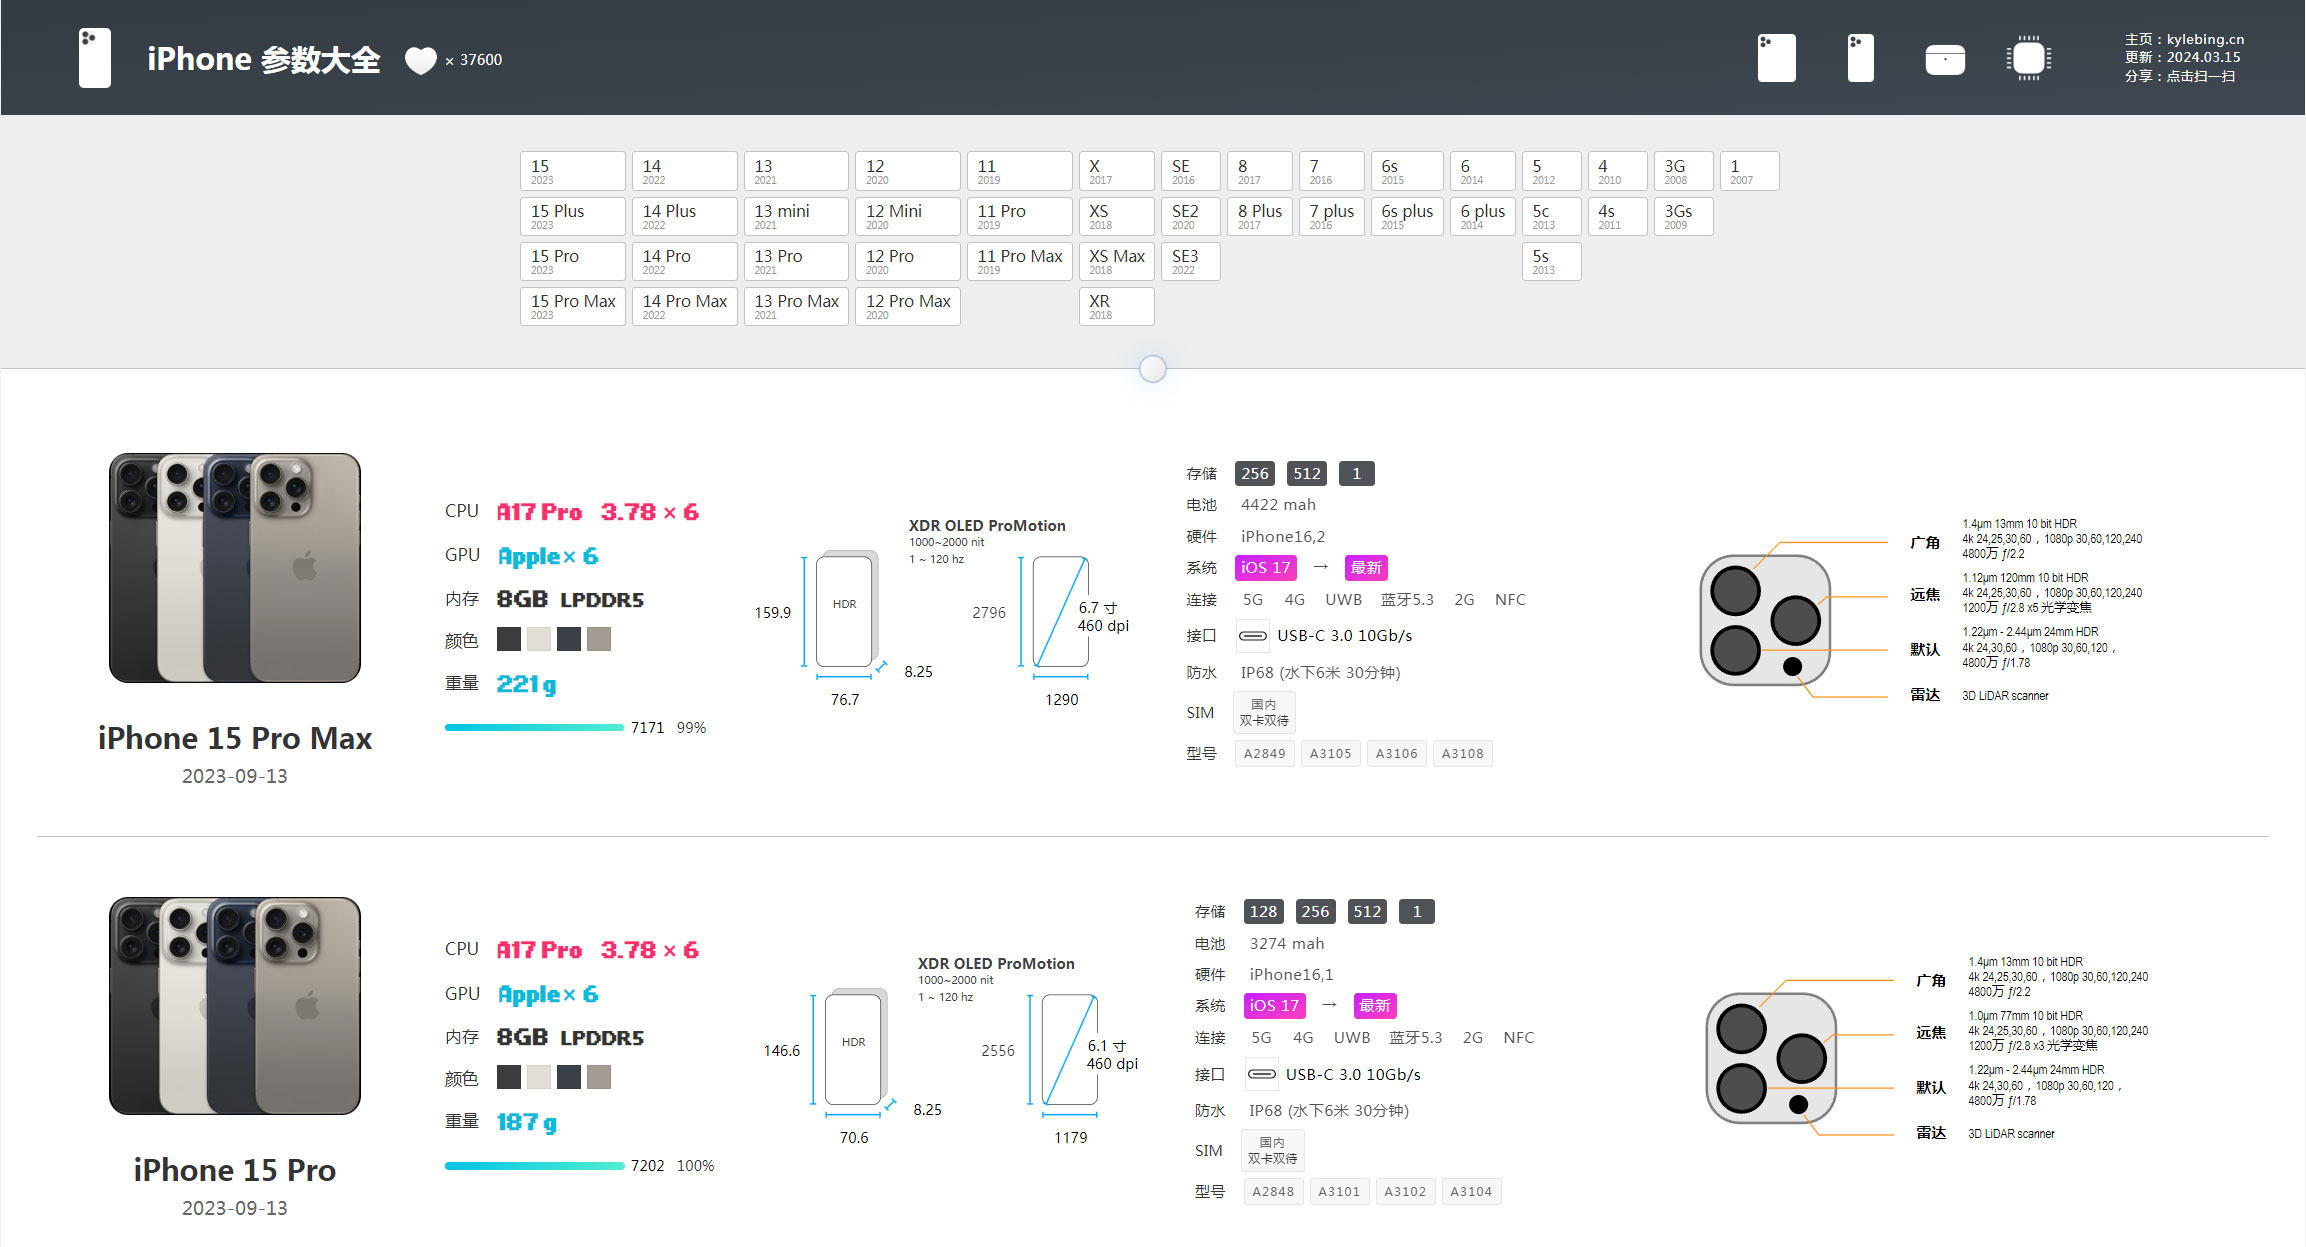This screenshot has width=2306, height=1247.
Task: Click the iPhone 参数大全 page title
Action: point(264,60)
